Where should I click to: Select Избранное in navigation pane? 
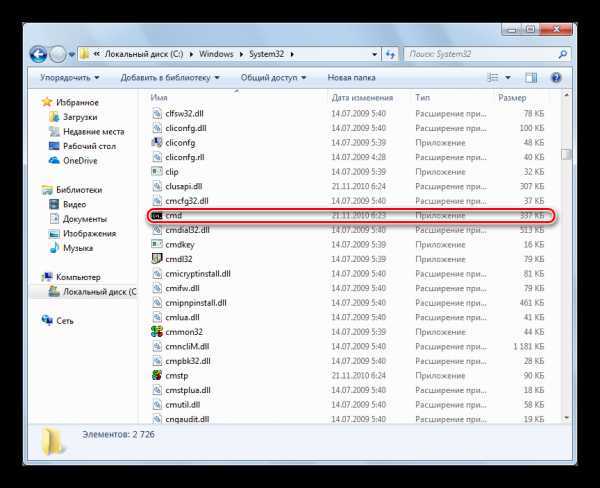pyautogui.click(x=70, y=102)
